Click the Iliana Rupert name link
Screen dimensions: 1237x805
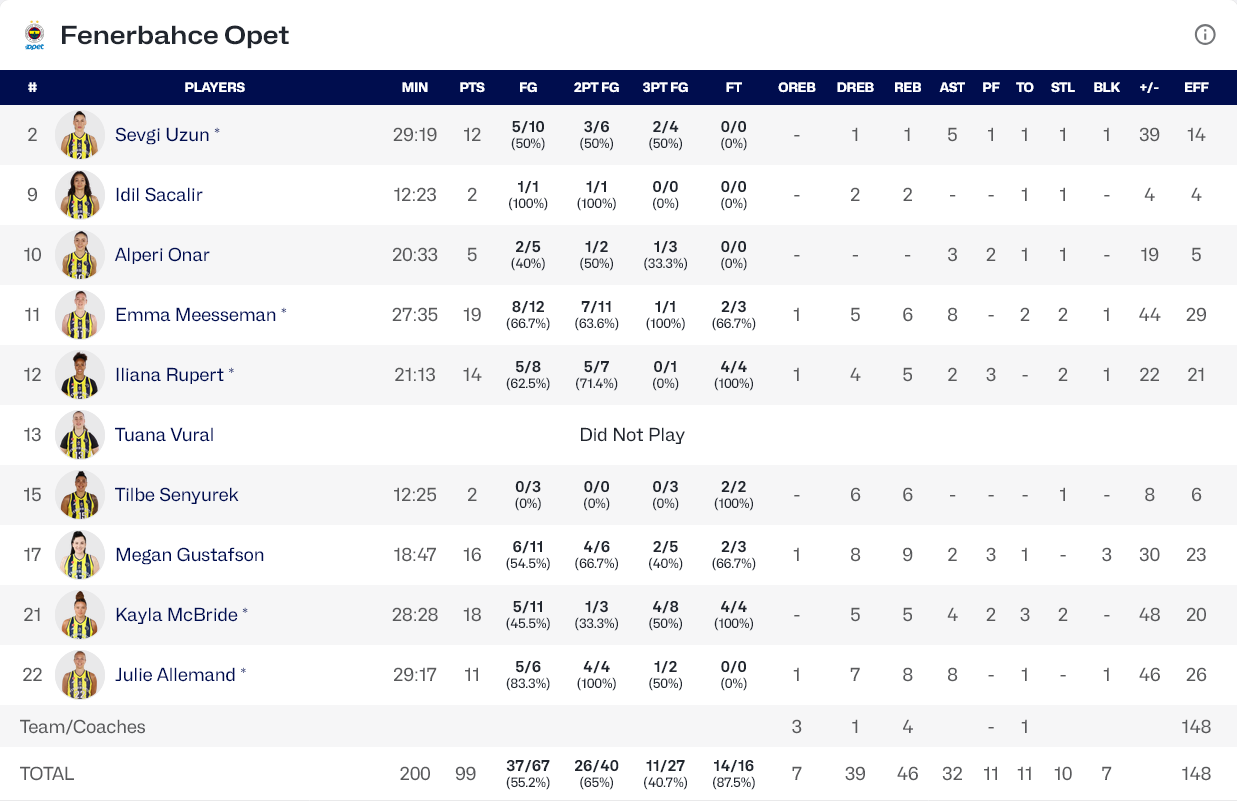click(169, 375)
